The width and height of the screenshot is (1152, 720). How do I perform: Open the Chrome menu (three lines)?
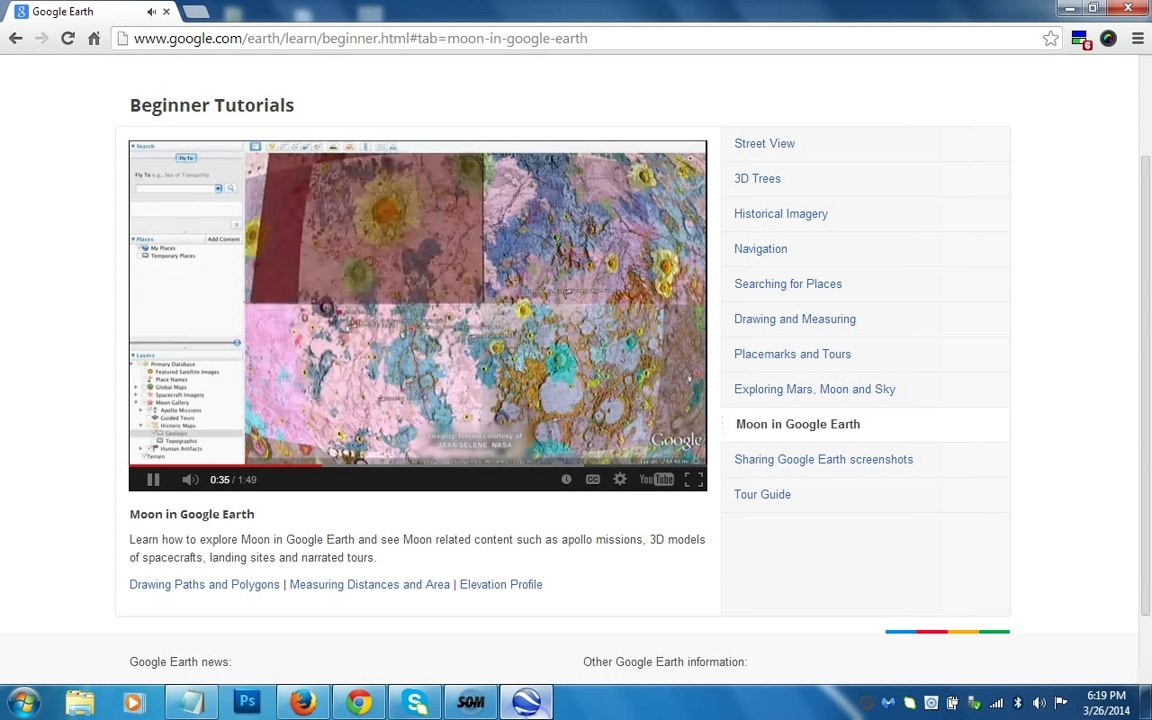coord(1137,38)
